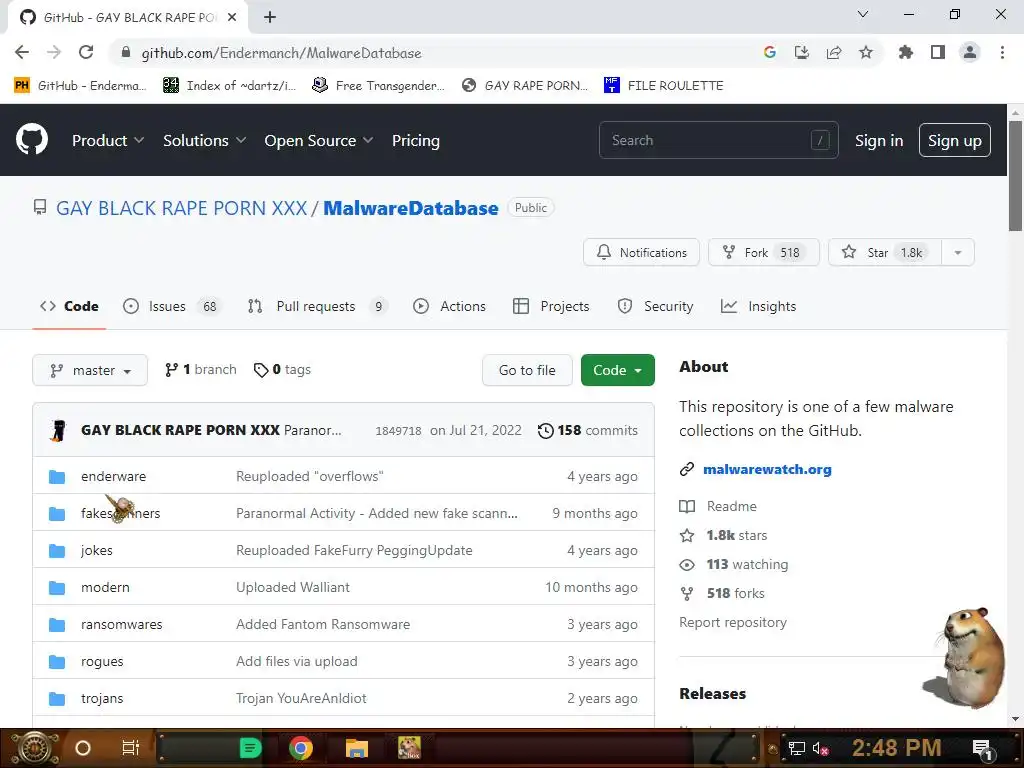The image size is (1024, 768).
Task: Open the hamster app in taskbar
Action: [x=409, y=748]
